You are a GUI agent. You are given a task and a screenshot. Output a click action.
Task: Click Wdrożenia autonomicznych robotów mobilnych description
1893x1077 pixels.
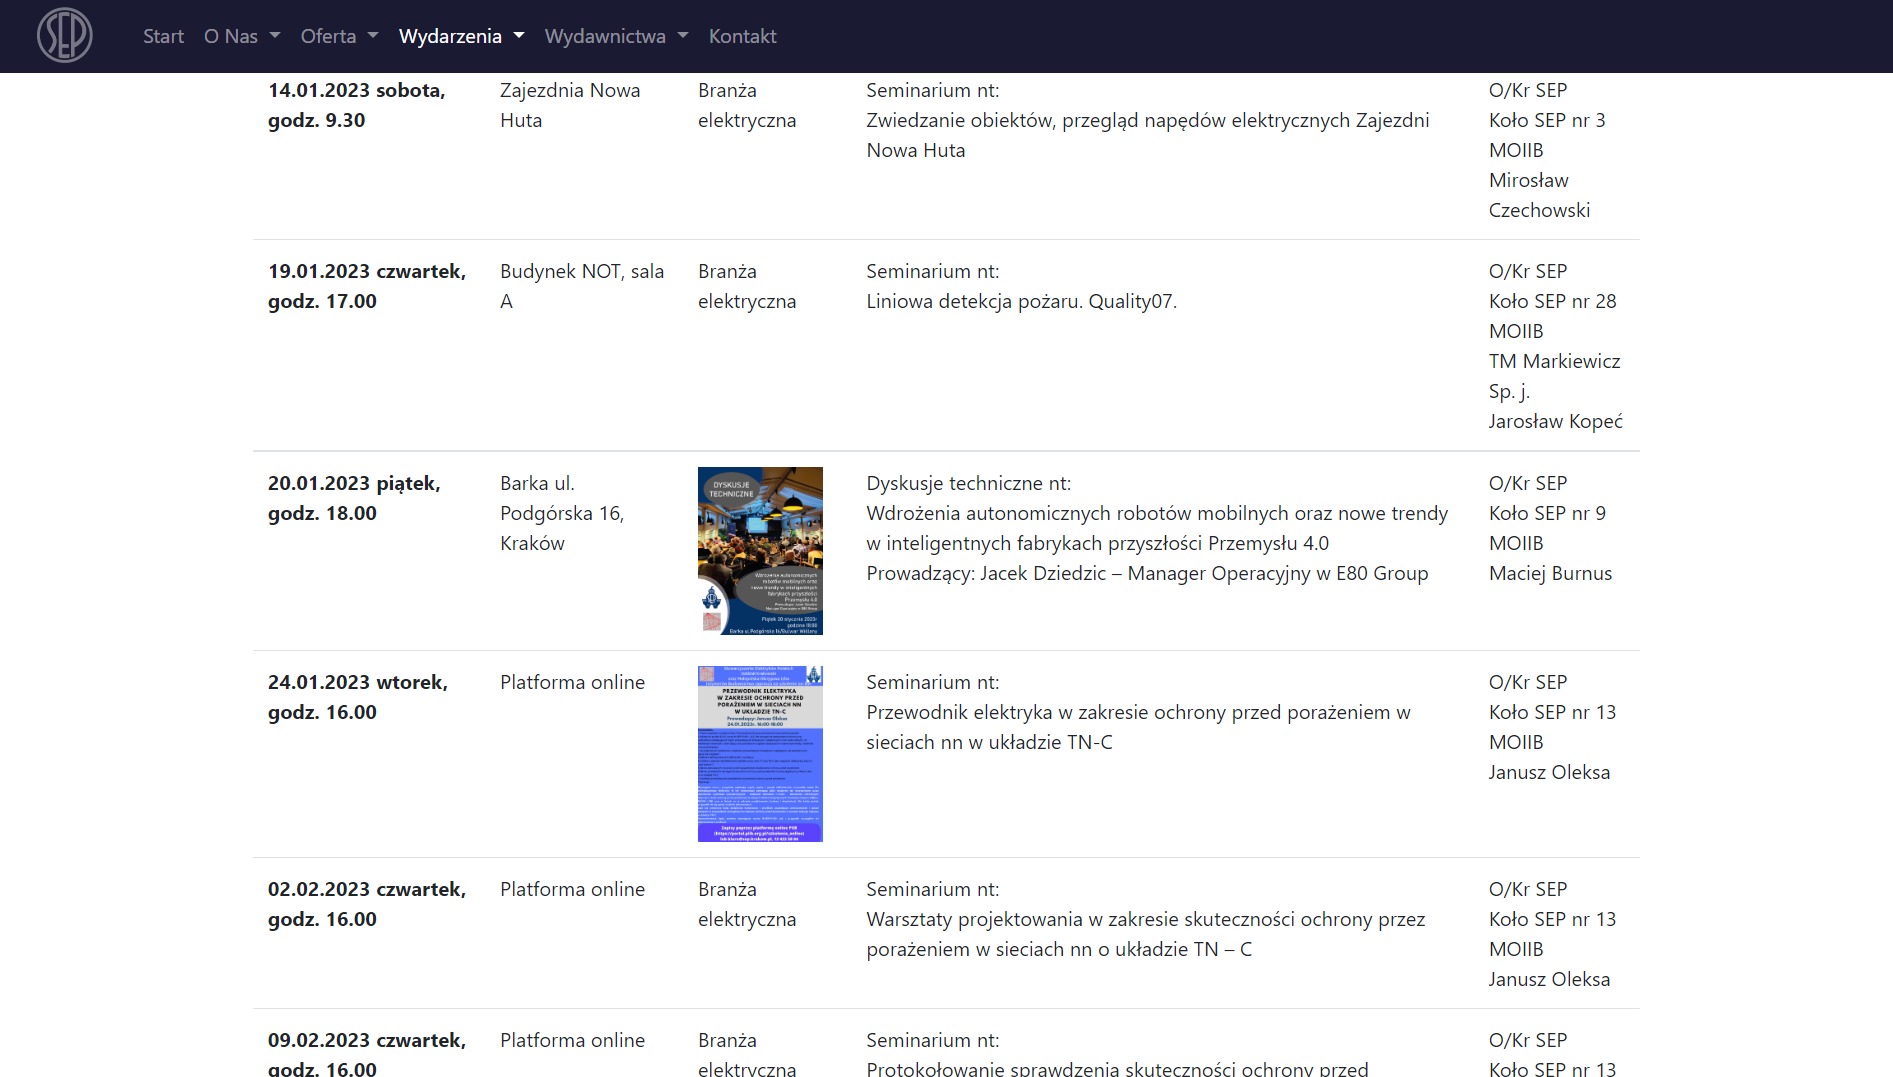[x=1156, y=528]
